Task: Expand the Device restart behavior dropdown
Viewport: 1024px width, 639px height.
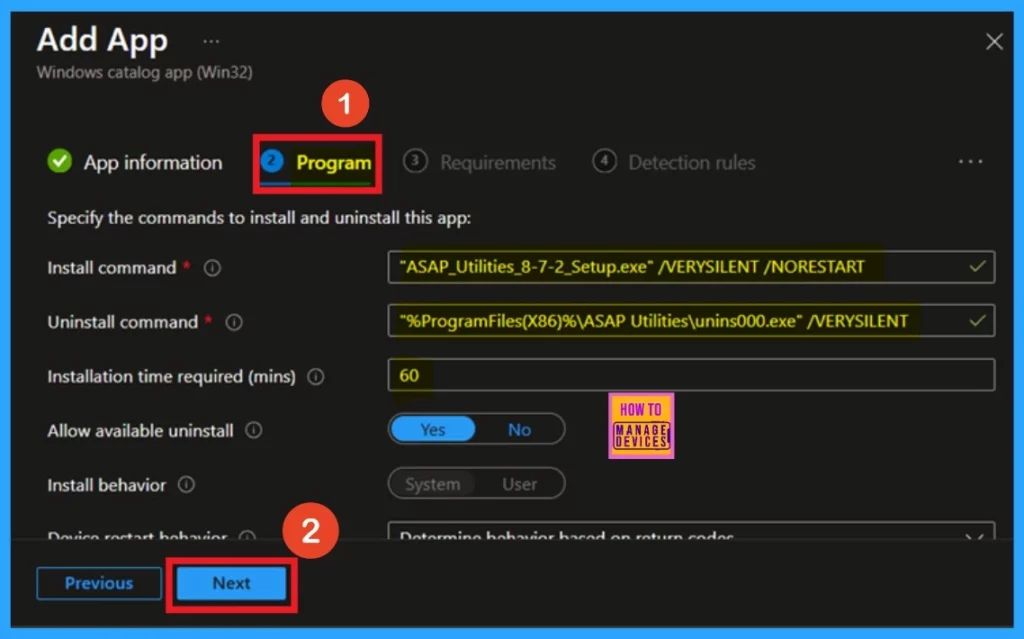Action: [x=691, y=531]
